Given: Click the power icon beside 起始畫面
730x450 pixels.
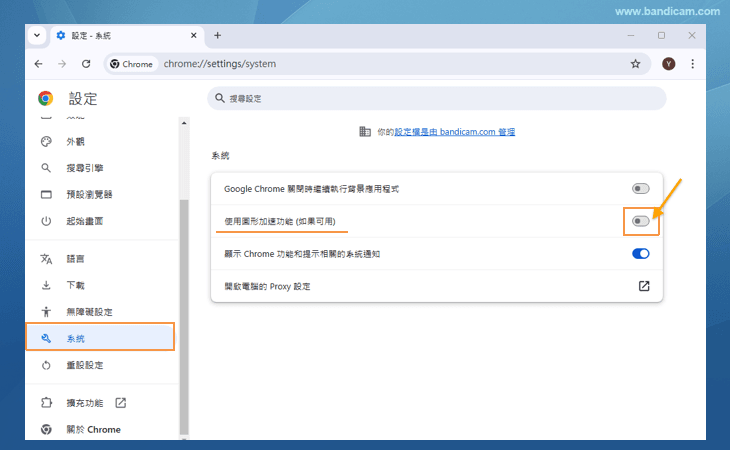Looking at the screenshot, I should [x=46, y=221].
